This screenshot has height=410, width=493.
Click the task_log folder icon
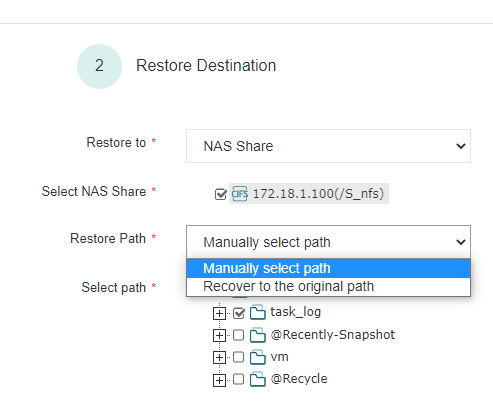click(x=258, y=312)
